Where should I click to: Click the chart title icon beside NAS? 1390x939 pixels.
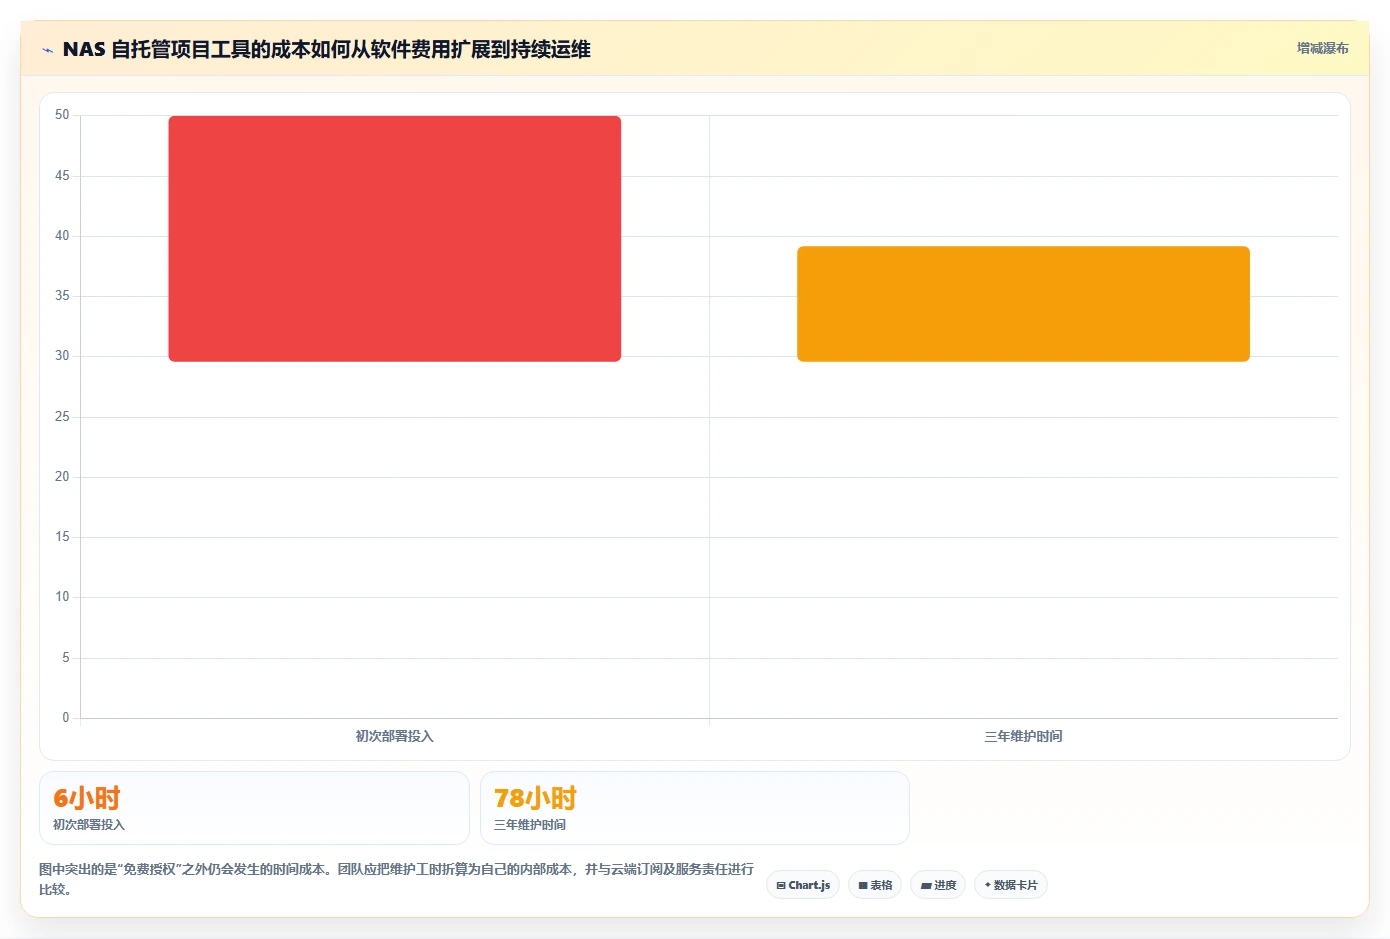[x=47, y=50]
